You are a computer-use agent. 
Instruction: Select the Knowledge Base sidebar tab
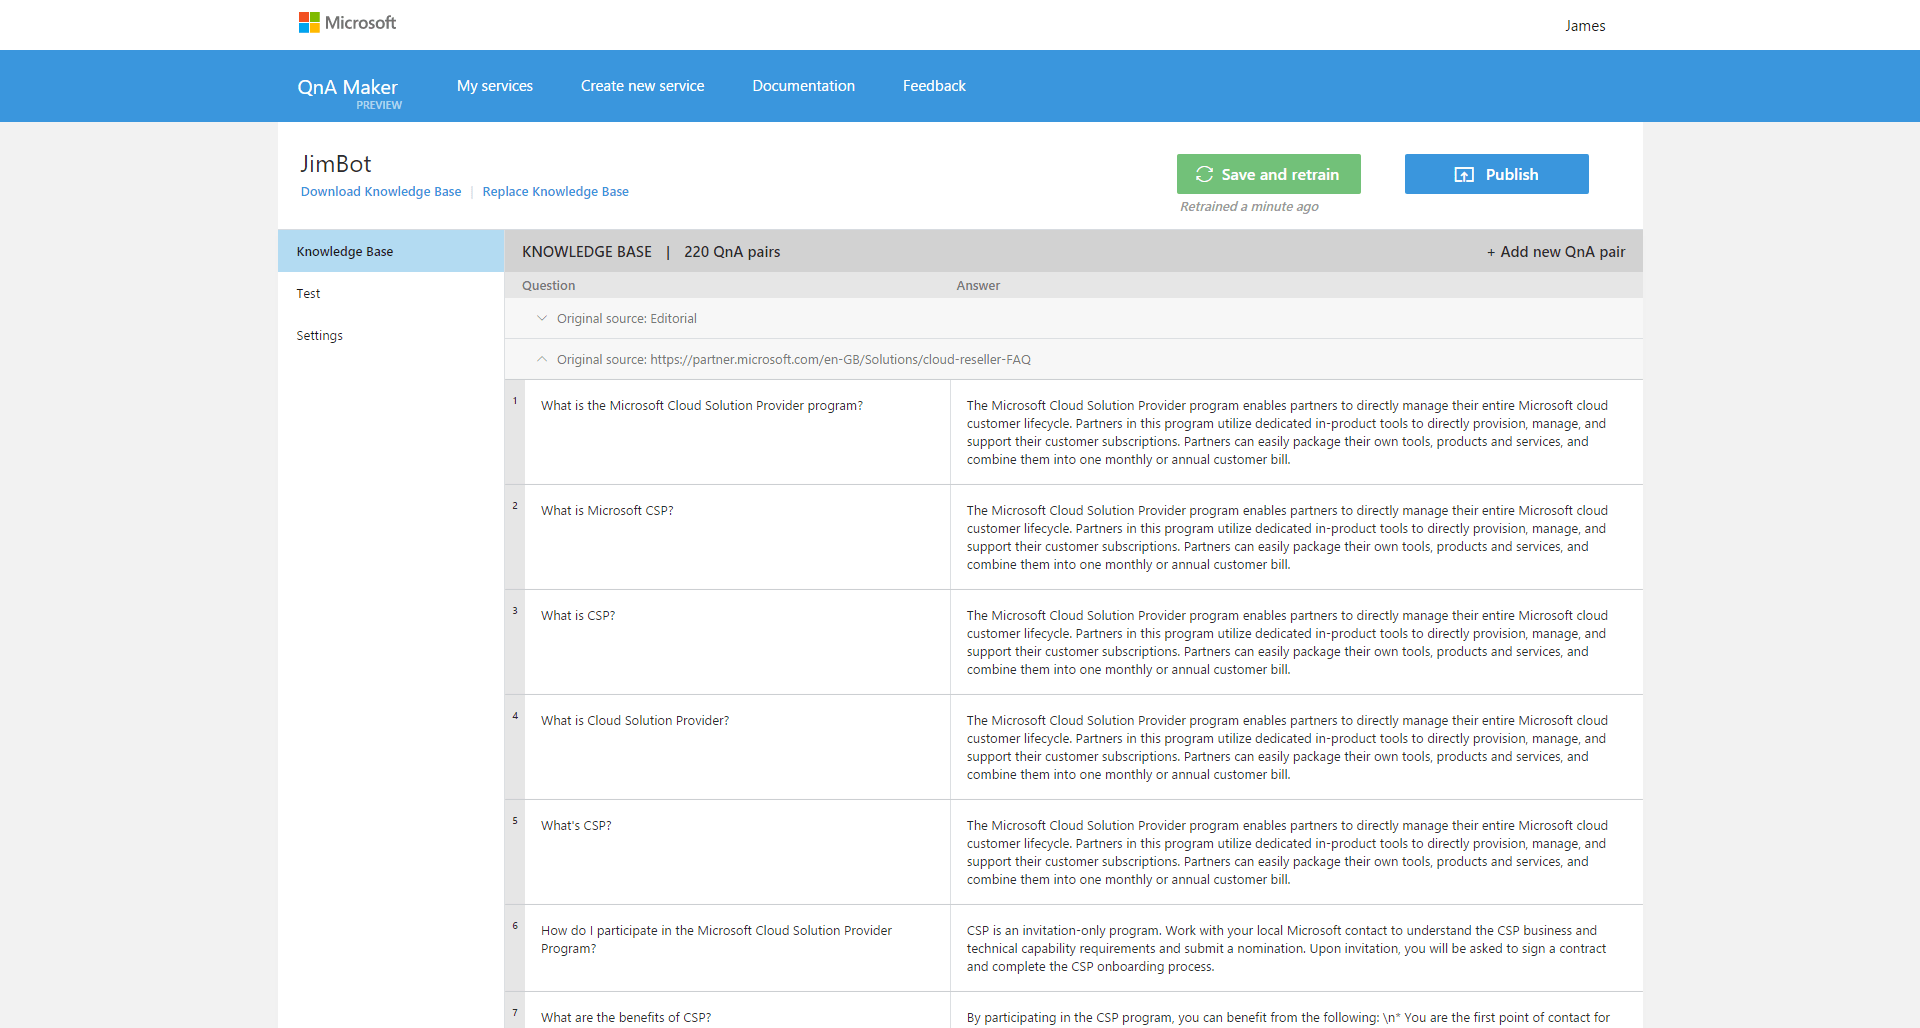click(x=391, y=251)
